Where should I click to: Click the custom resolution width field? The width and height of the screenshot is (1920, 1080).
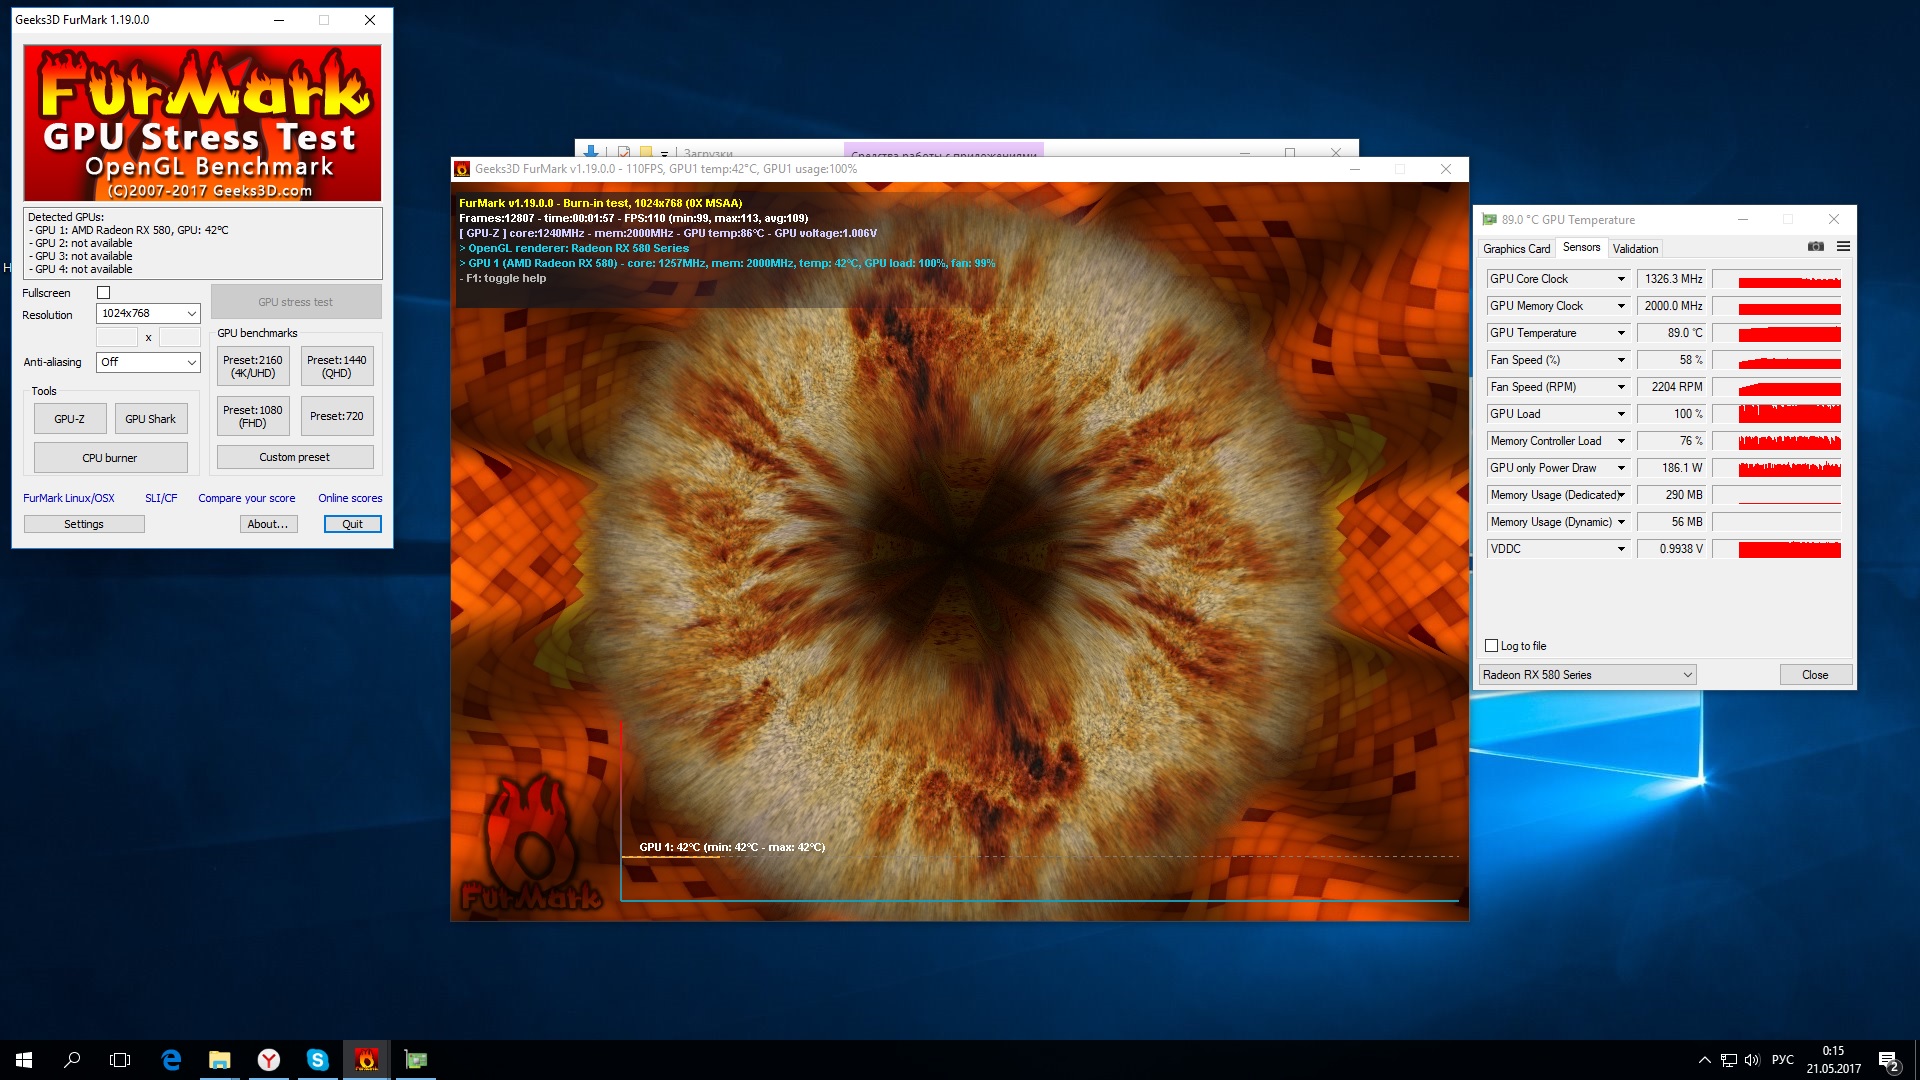(117, 338)
